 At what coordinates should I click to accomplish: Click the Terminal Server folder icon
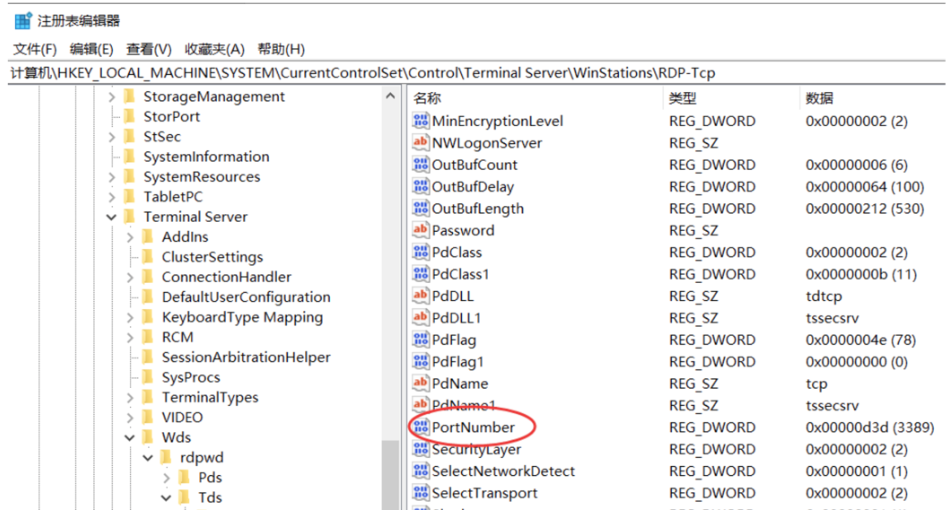(129, 217)
